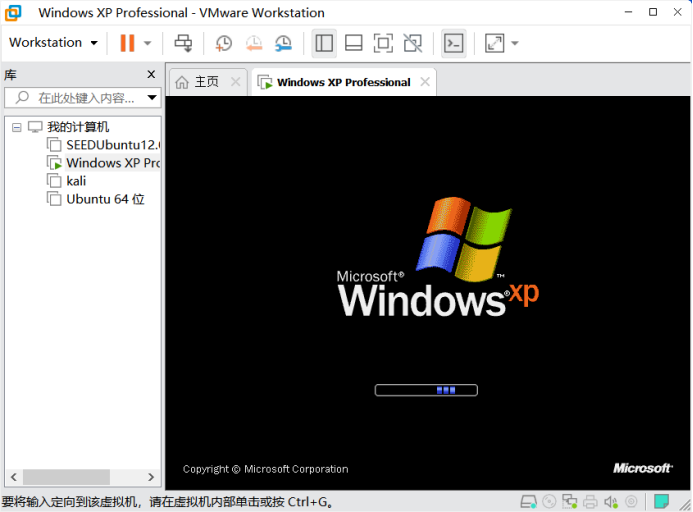Viewport: 693px width, 512px height.
Task: Open the snapshot manager
Action: [283, 43]
